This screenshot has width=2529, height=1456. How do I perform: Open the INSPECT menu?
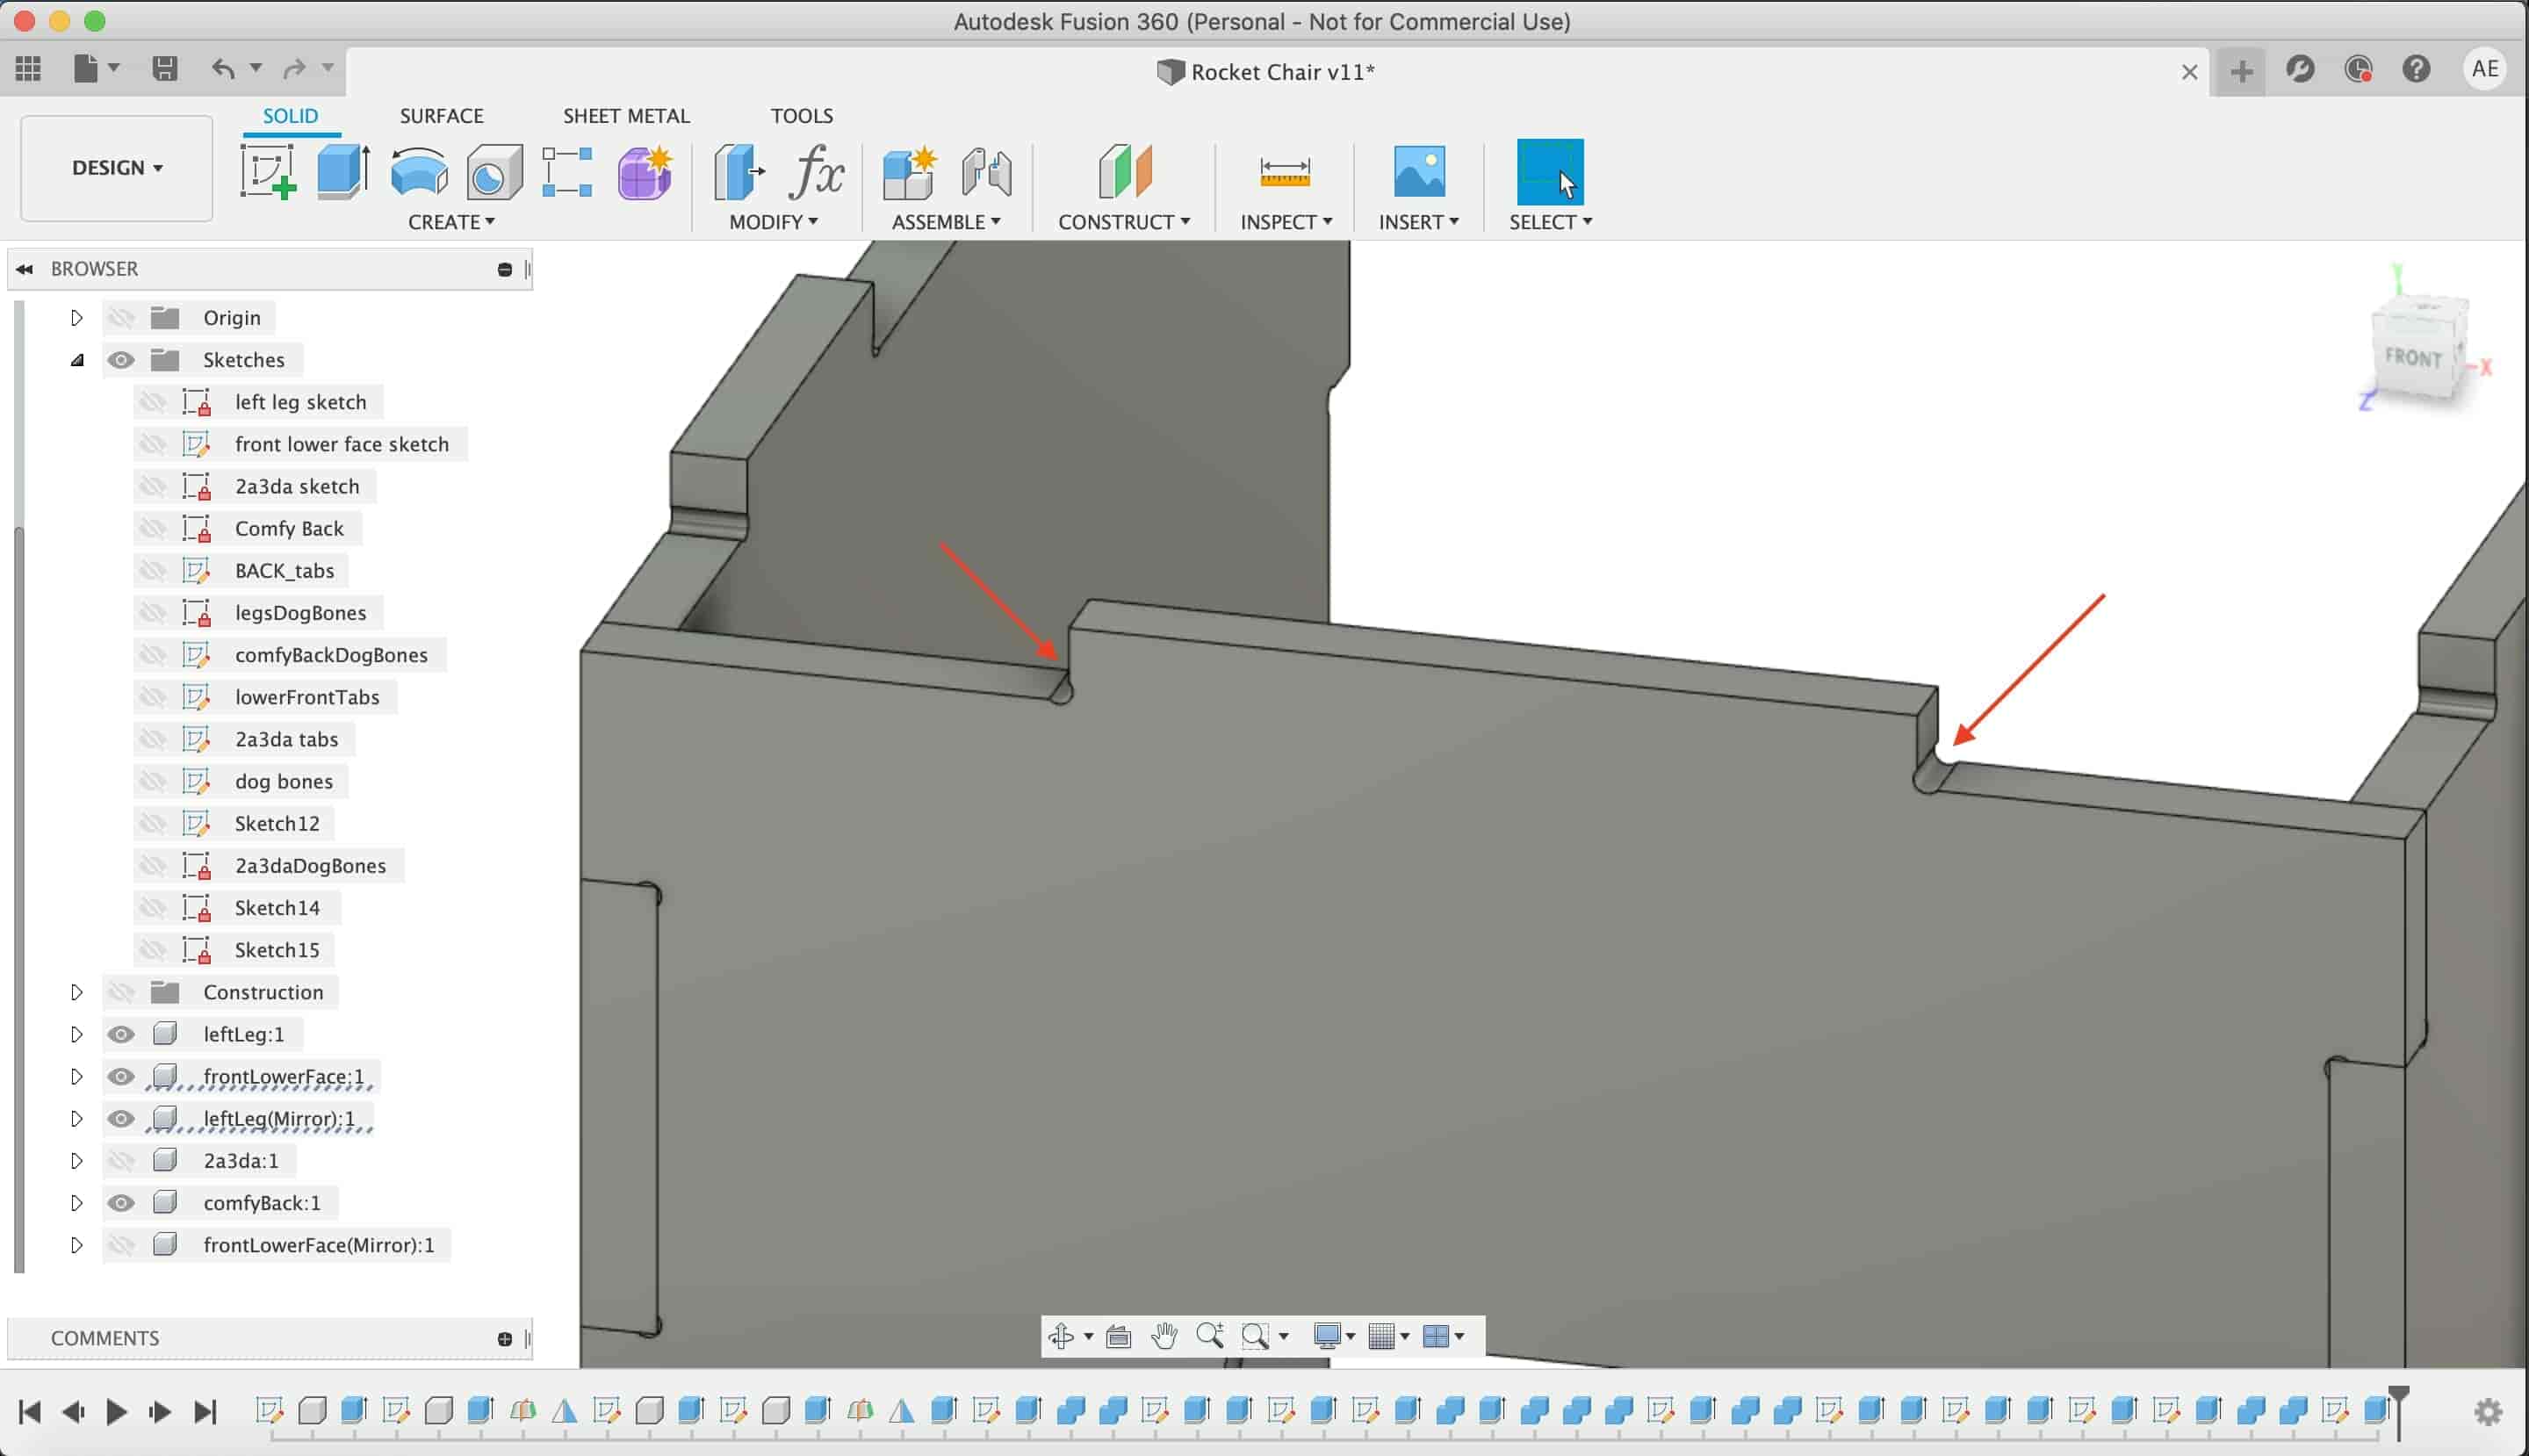(x=1286, y=222)
